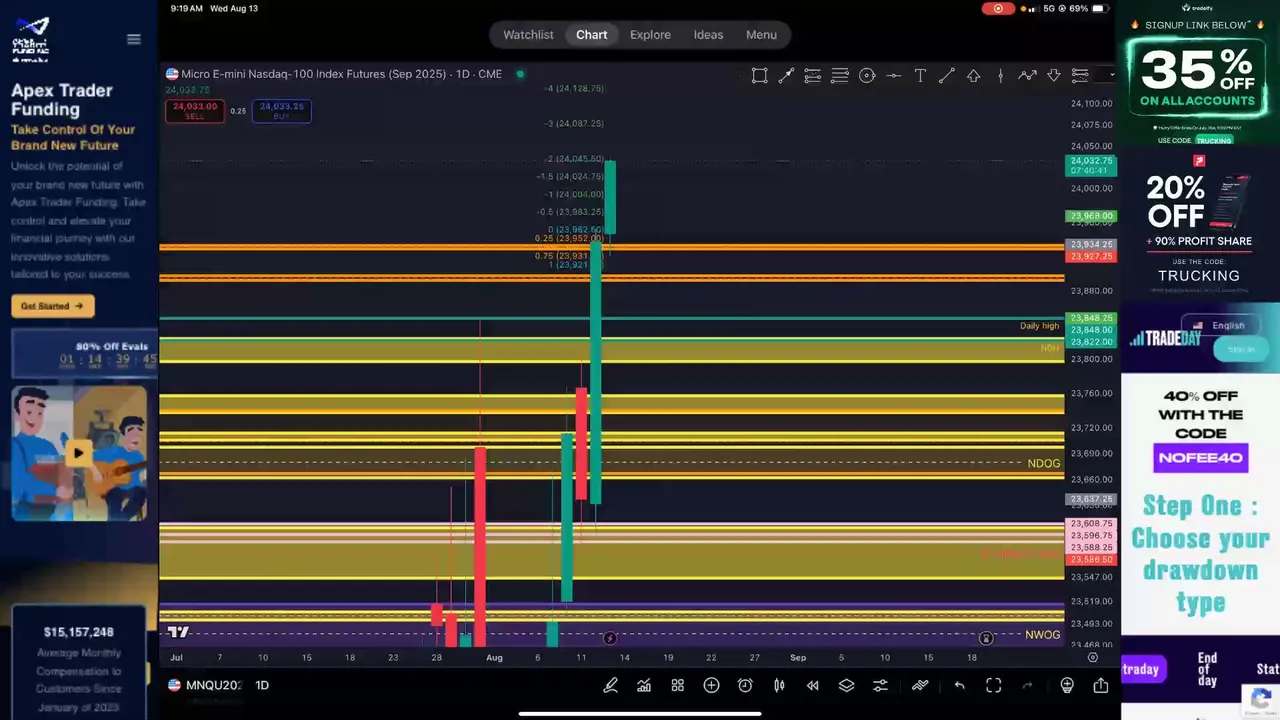Open chart settings sliders icon
This screenshot has height=720, width=1280.
pos(880,685)
